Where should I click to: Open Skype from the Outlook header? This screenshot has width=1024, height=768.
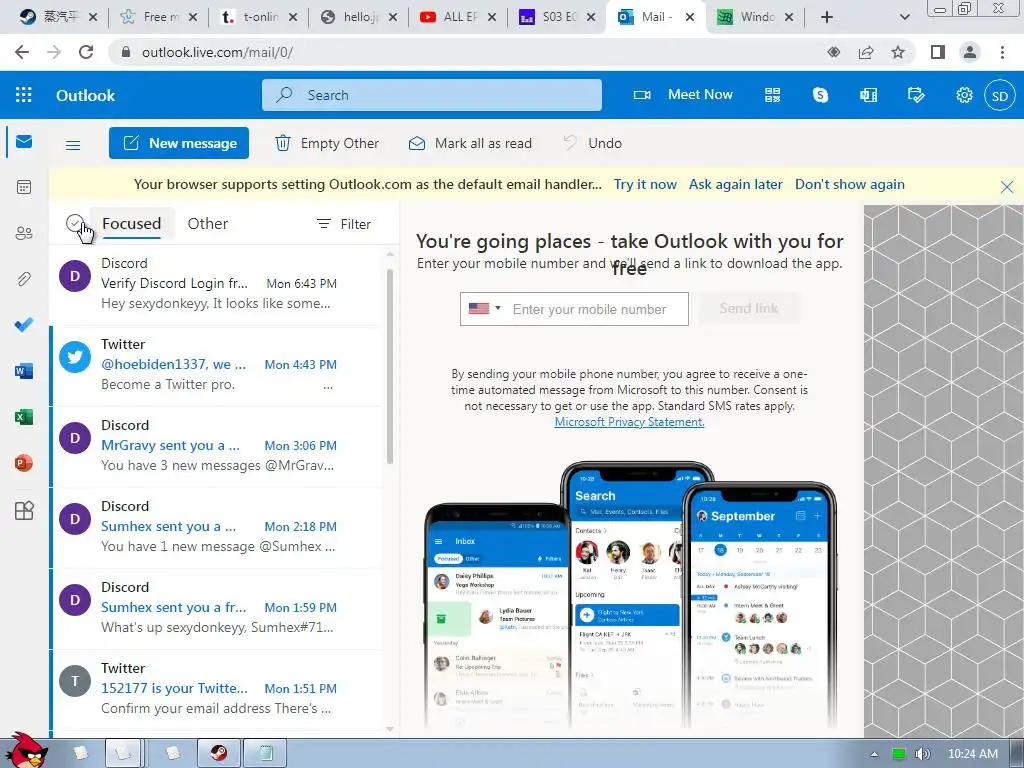(820, 95)
